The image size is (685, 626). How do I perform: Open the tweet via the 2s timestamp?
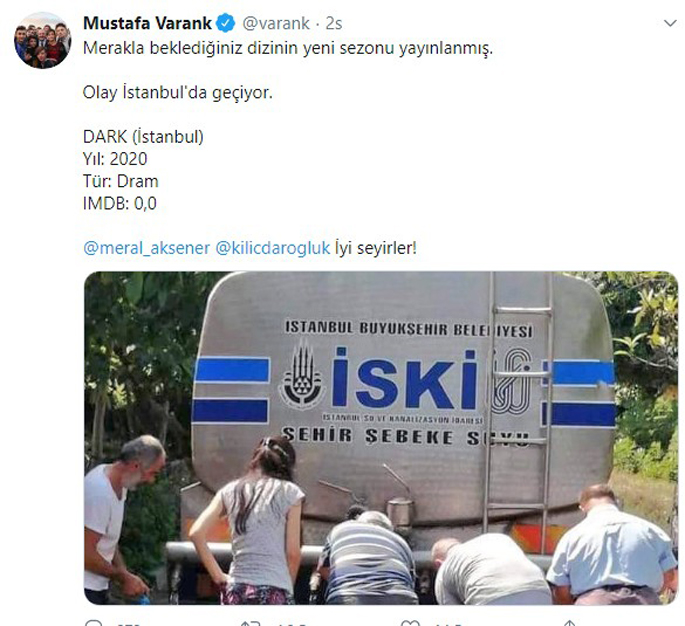click(334, 23)
